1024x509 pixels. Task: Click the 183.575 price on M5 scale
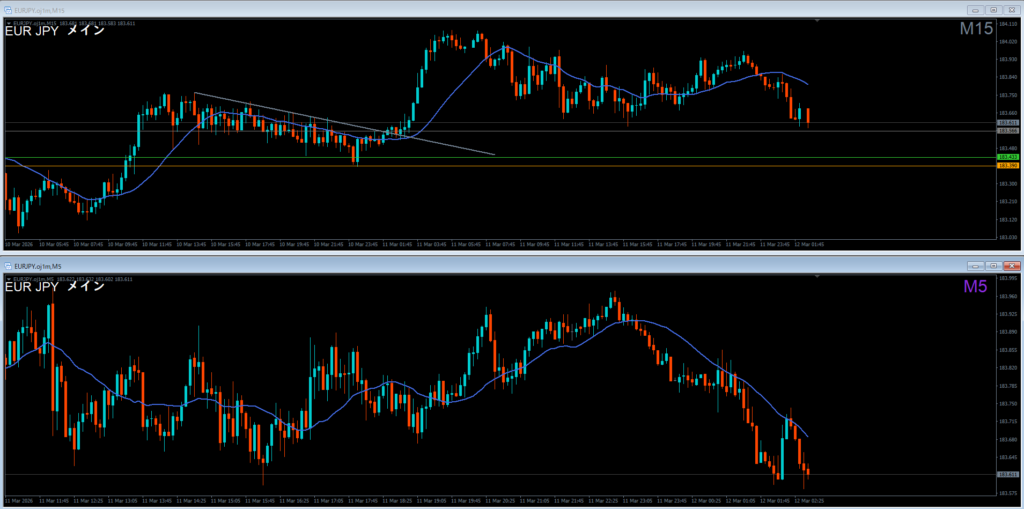click(1008, 493)
